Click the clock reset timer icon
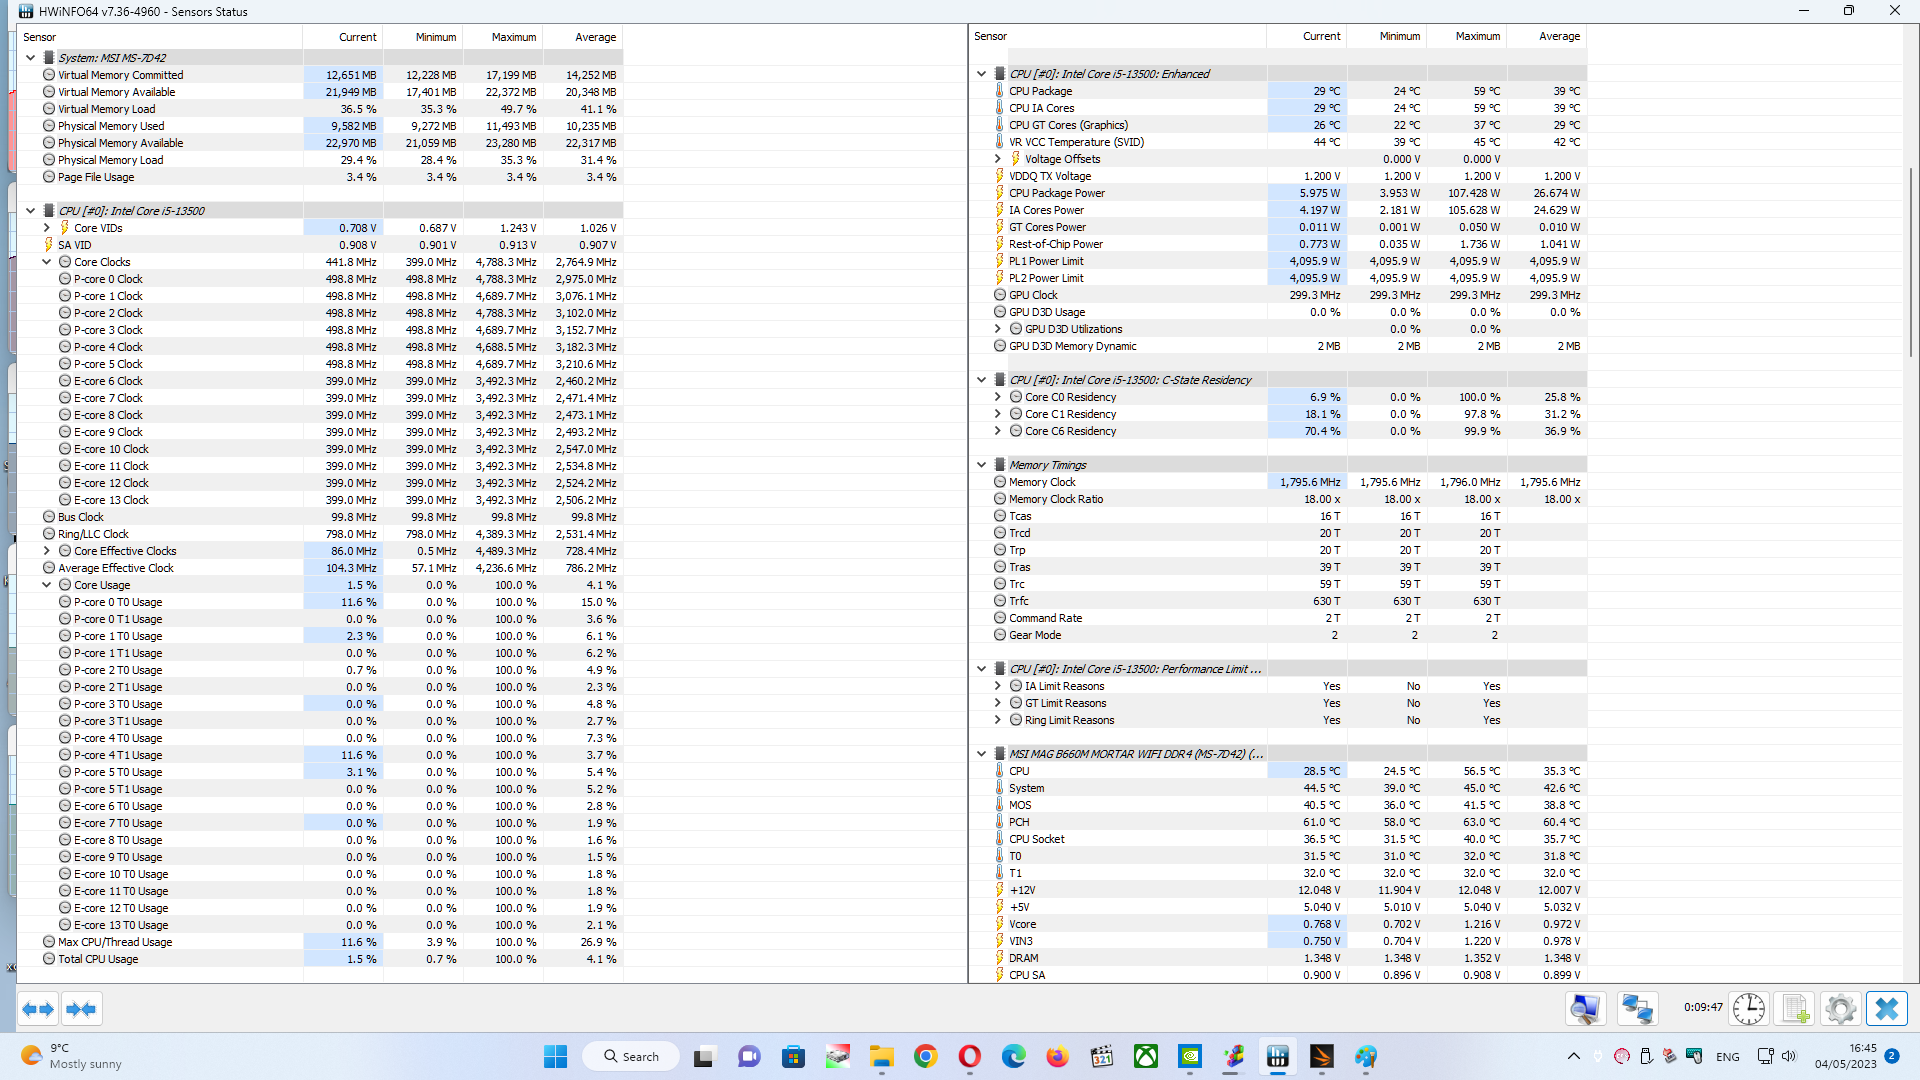The width and height of the screenshot is (1920, 1080). 1748,1009
